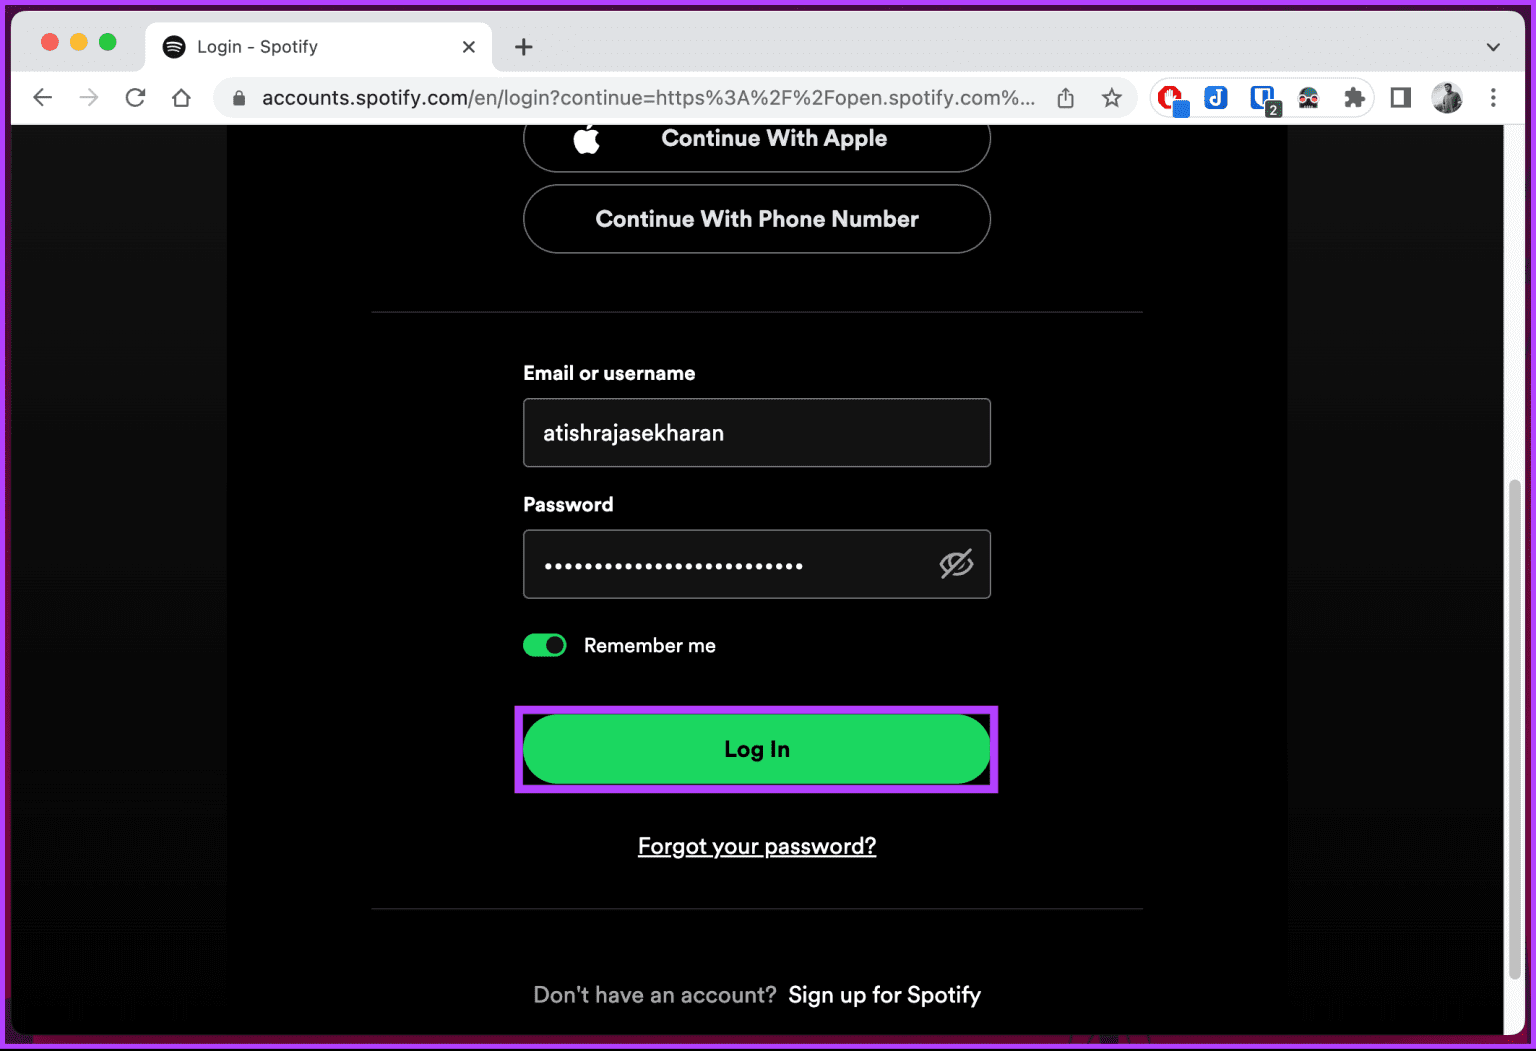Screen dimensions: 1536x1051
Task: Close the Login - Spotify tab
Action: (x=468, y=47)
